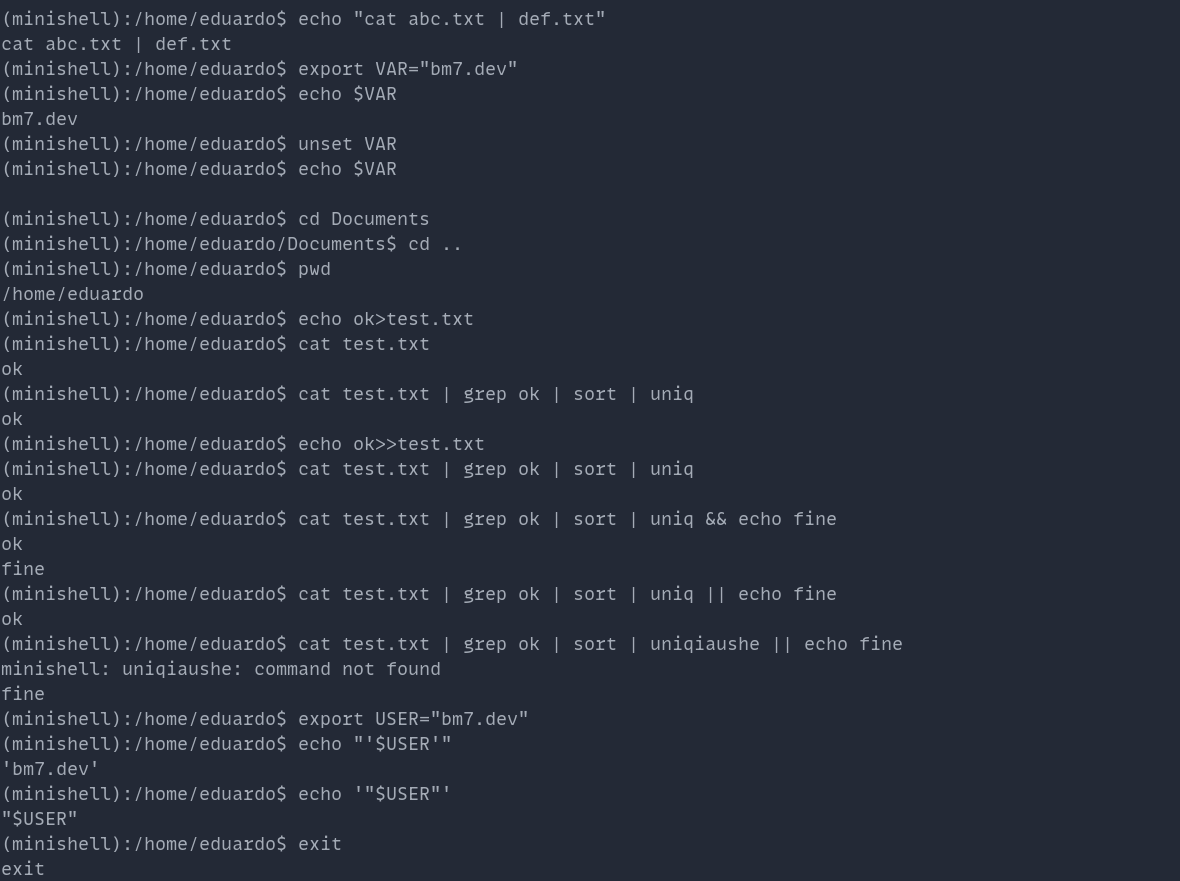The height and width of the screenshot is (881, 1180).
Task: Click the exit command at last prompt
Action: [320, 843]
